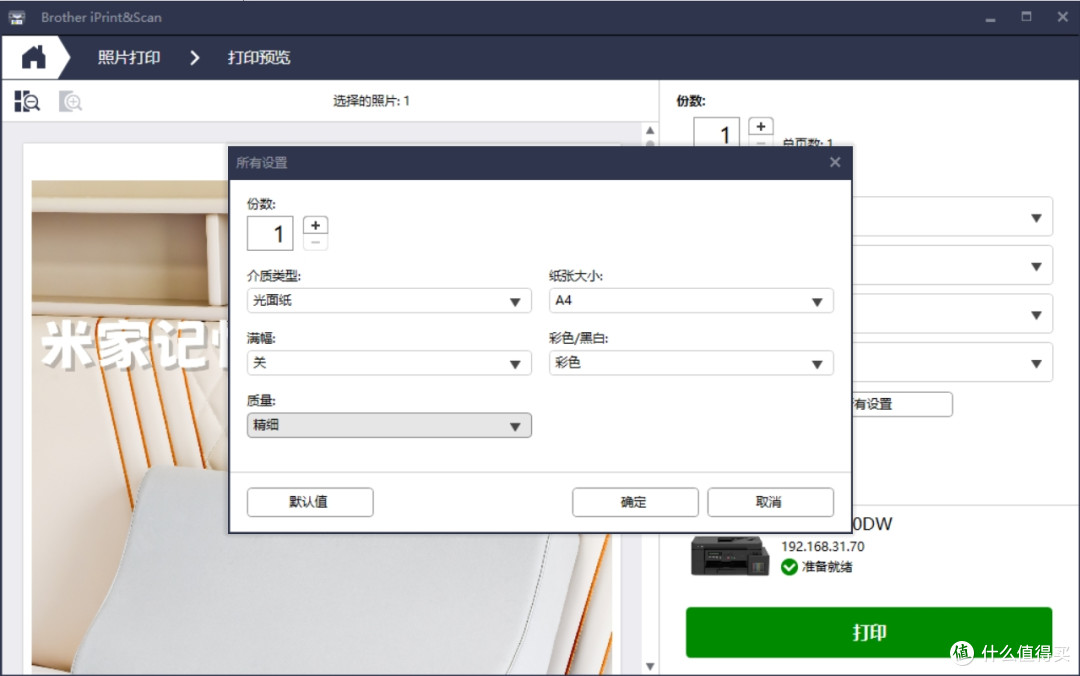The height and width of the screenshot is (676, 1080).
Task: Click copies field in main right panel
Action: [716, 132]
